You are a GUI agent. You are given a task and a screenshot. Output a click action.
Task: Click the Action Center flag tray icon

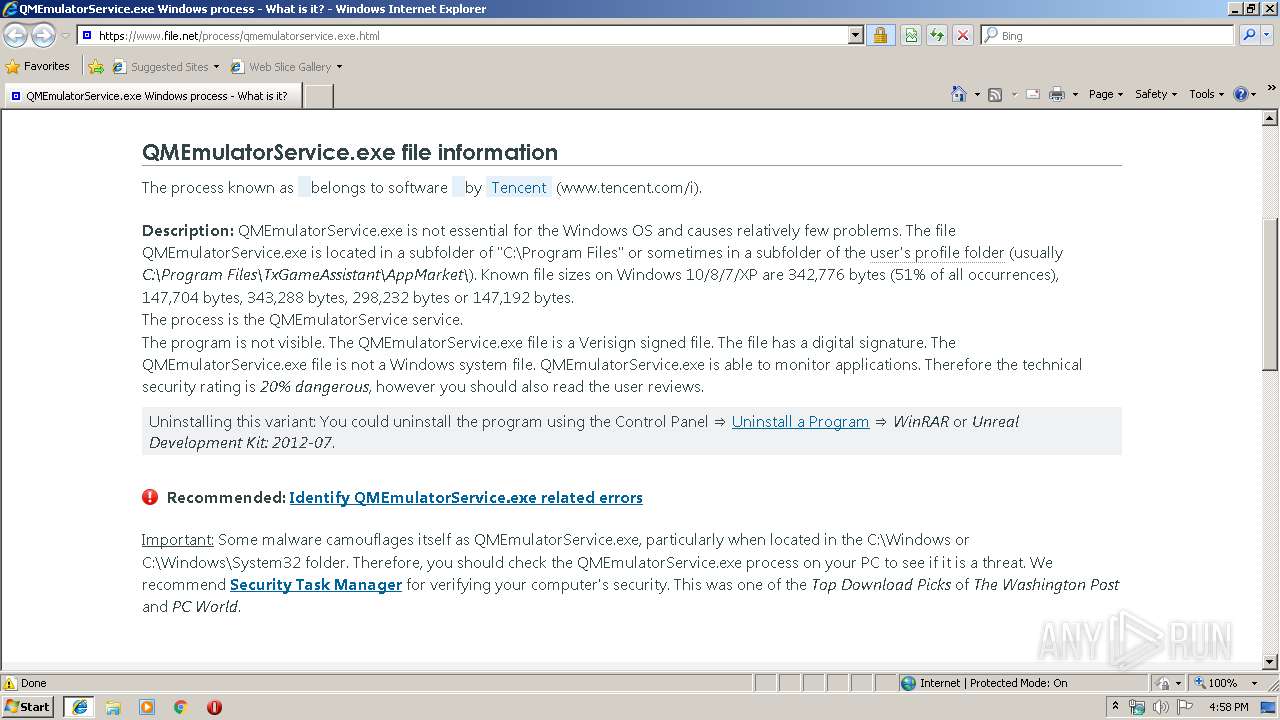click(x=1185, y=707)
